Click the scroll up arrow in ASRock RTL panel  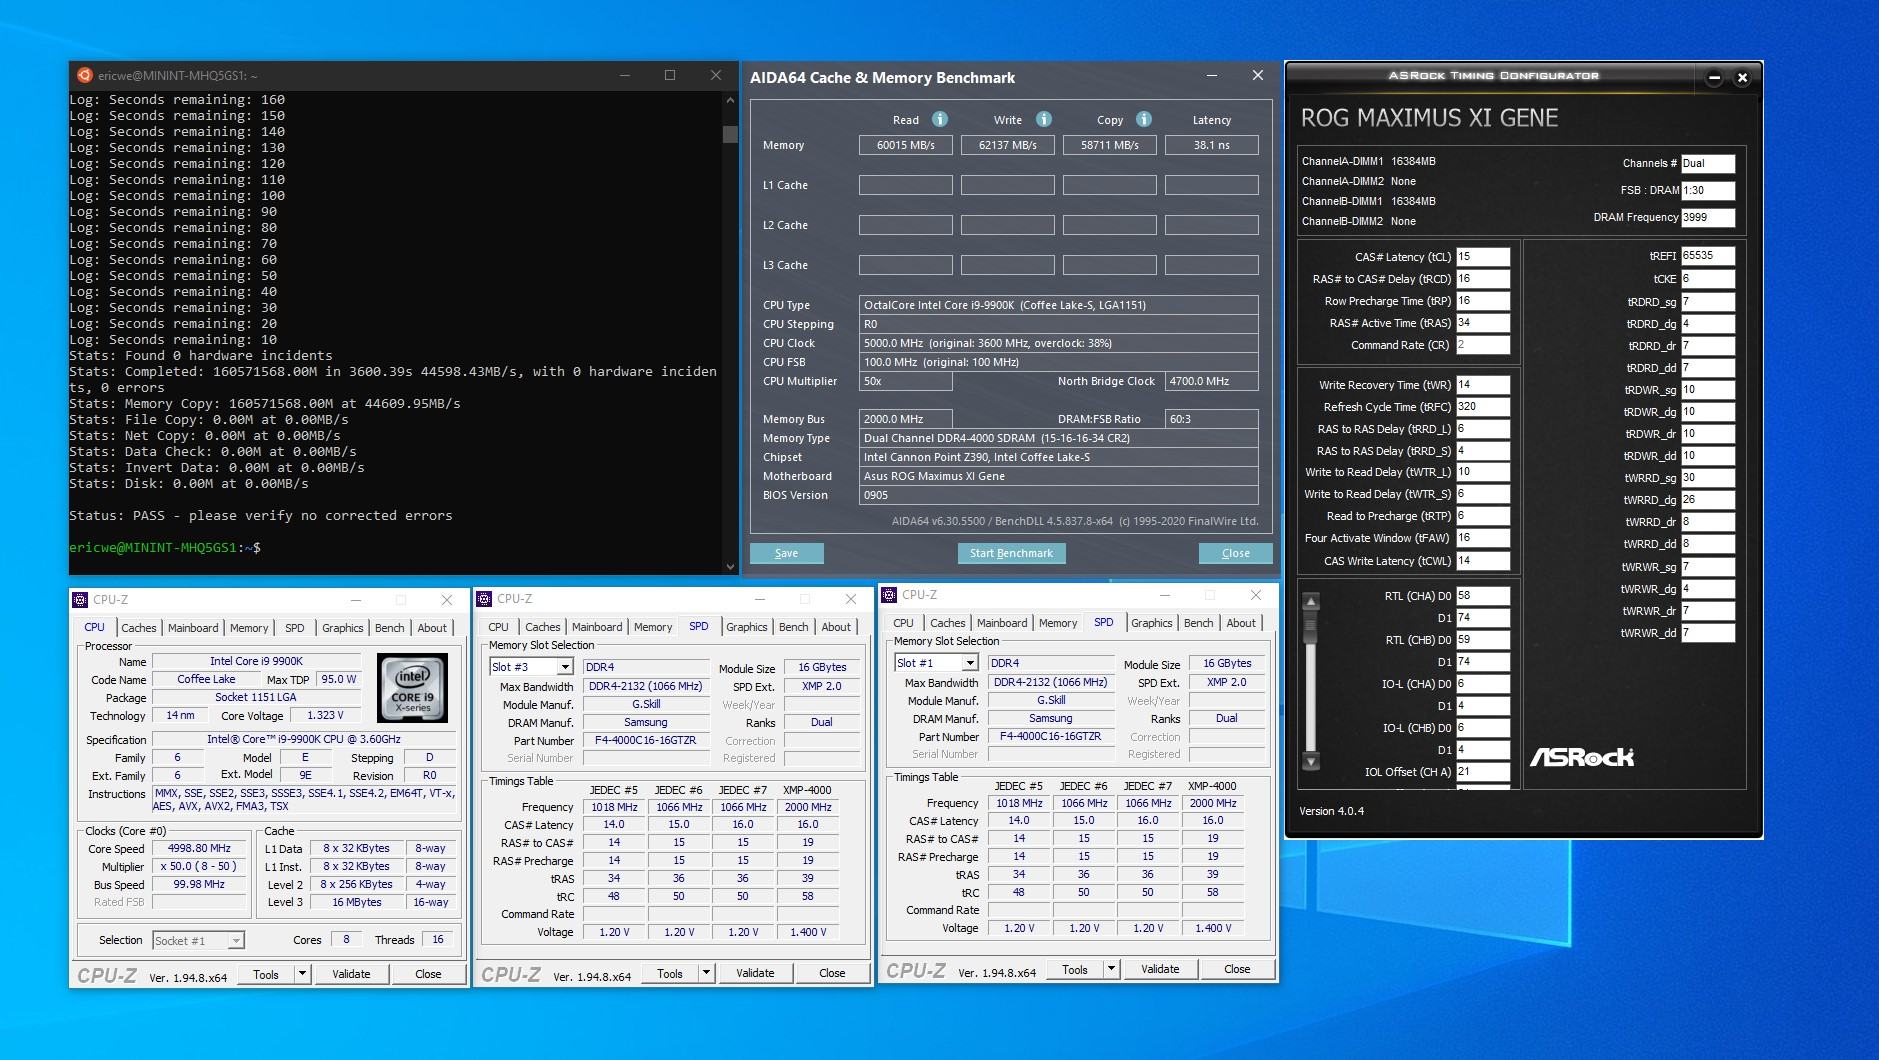(x=1311, y=601)
